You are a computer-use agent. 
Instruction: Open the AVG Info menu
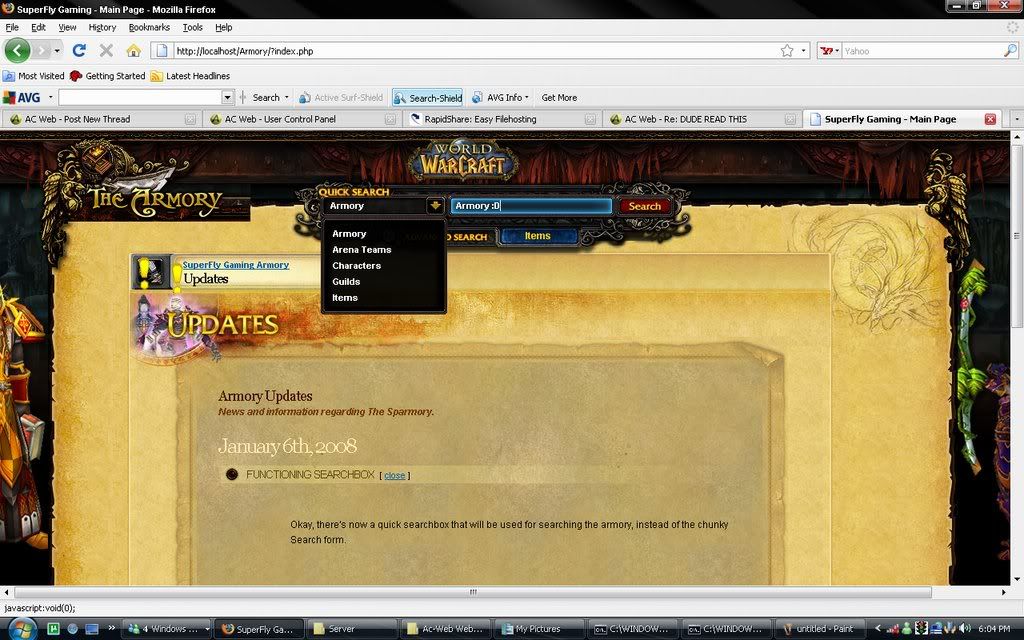pyautogui.click(x=500, y=97)
